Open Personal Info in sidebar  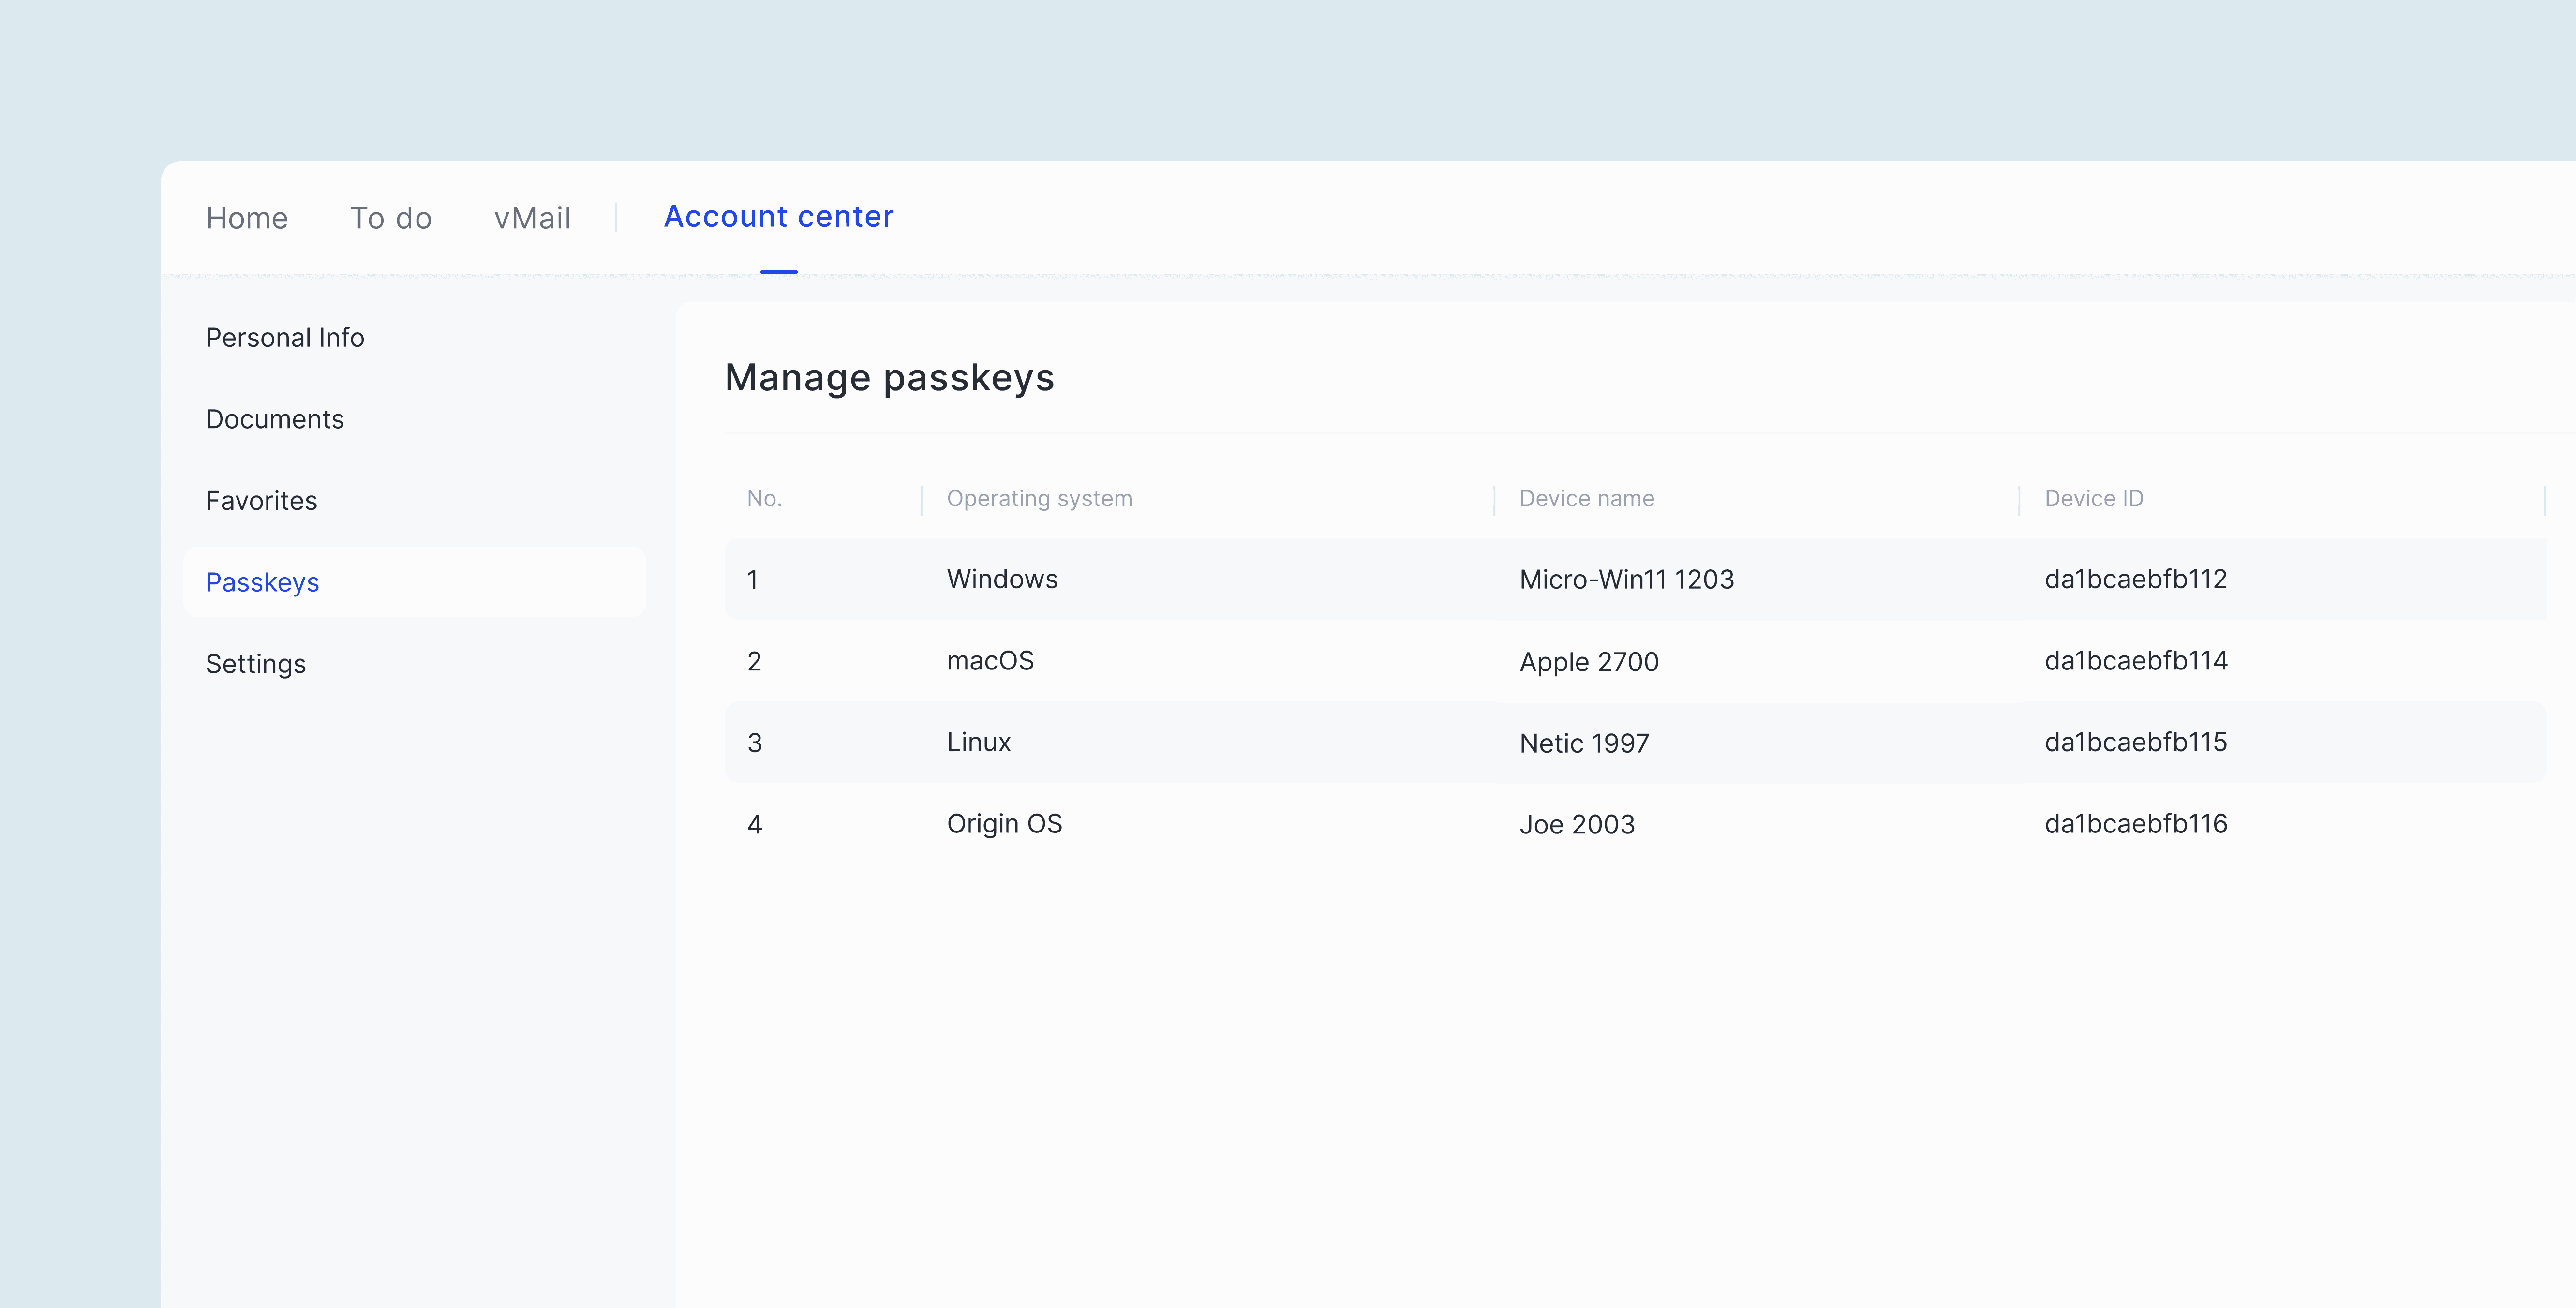(285, 338)
